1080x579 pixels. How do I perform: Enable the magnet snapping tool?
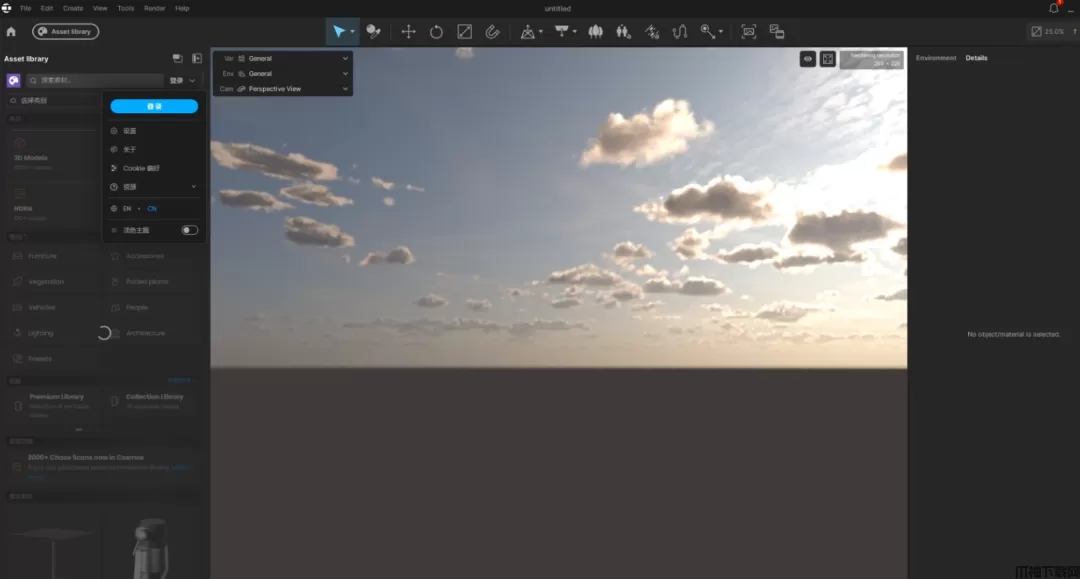(492, 32)
